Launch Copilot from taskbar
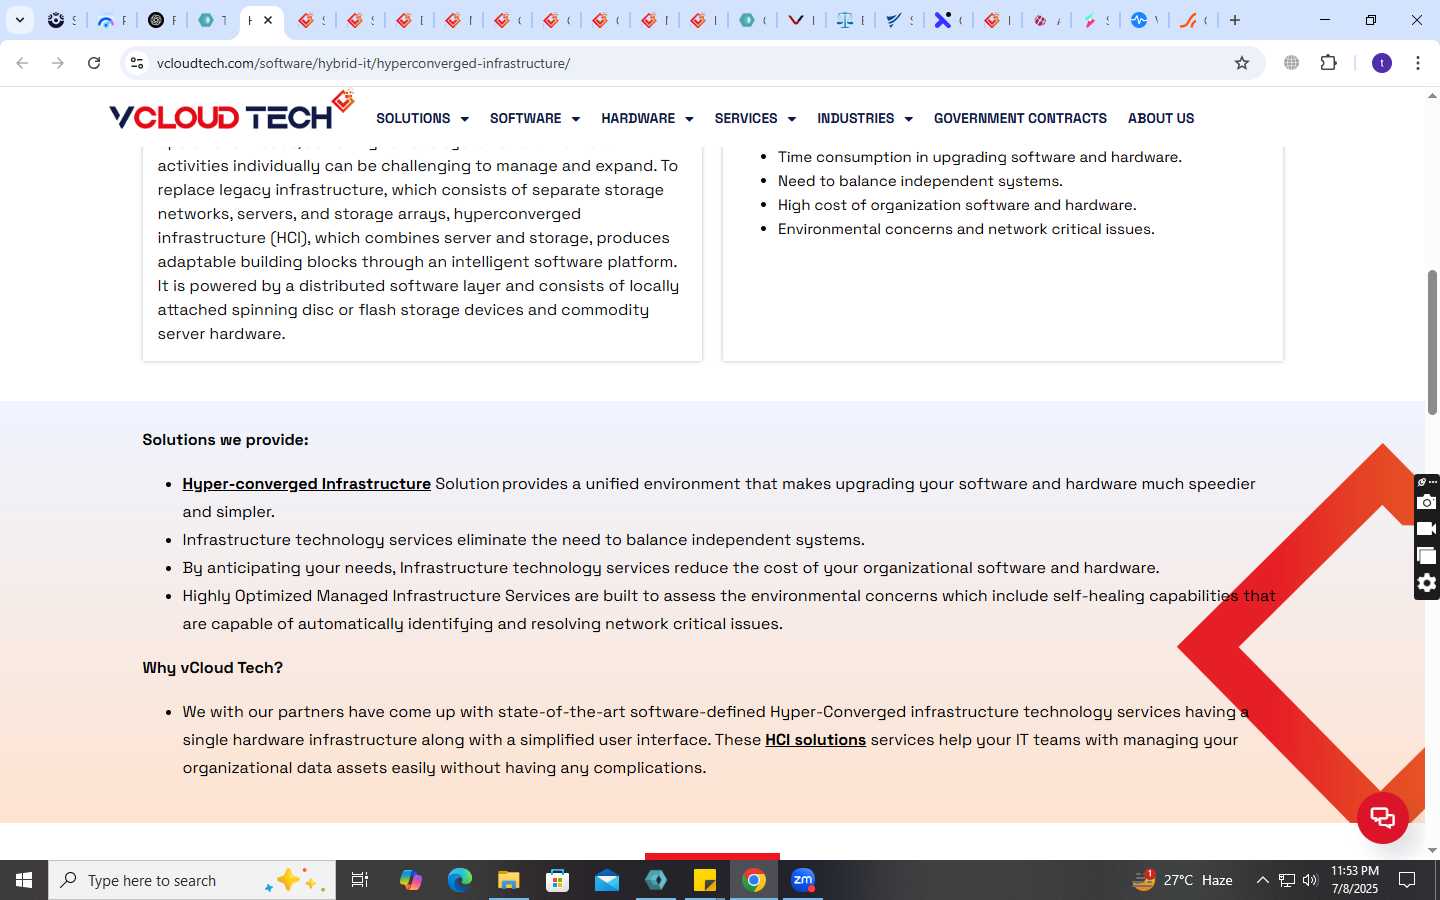The height and width of the screenshot is (900, 1440). (x=411, y=880)
